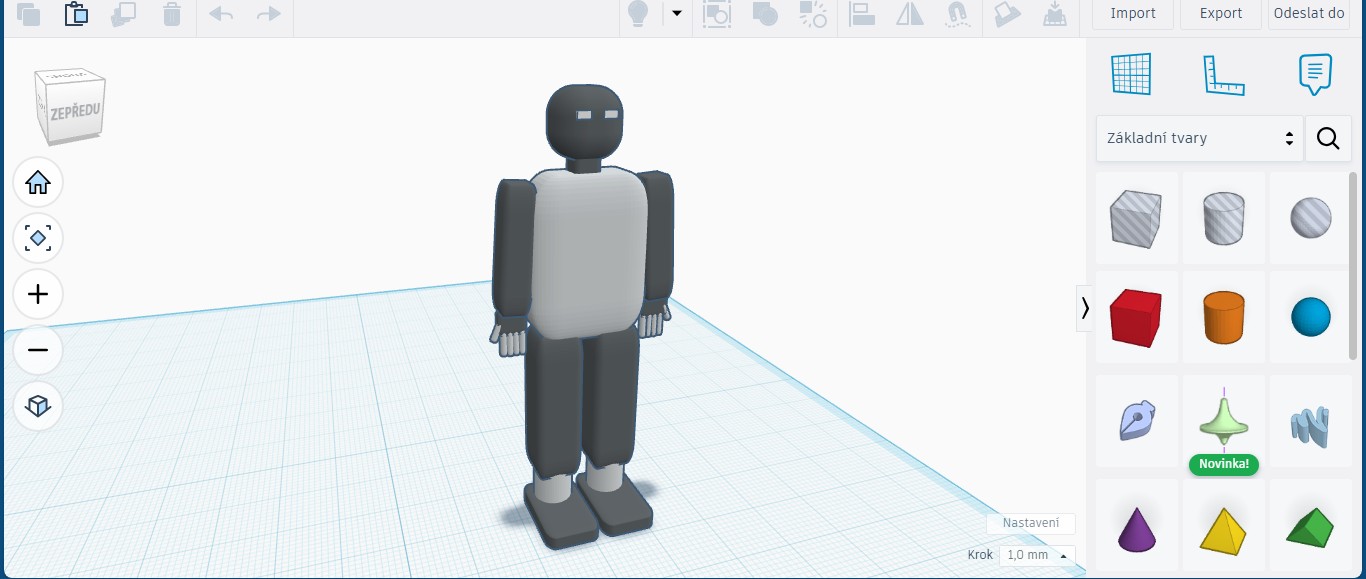This screenshot has height=579, width=1366.
Task: Click the Import button
Action: [1133, 13]
